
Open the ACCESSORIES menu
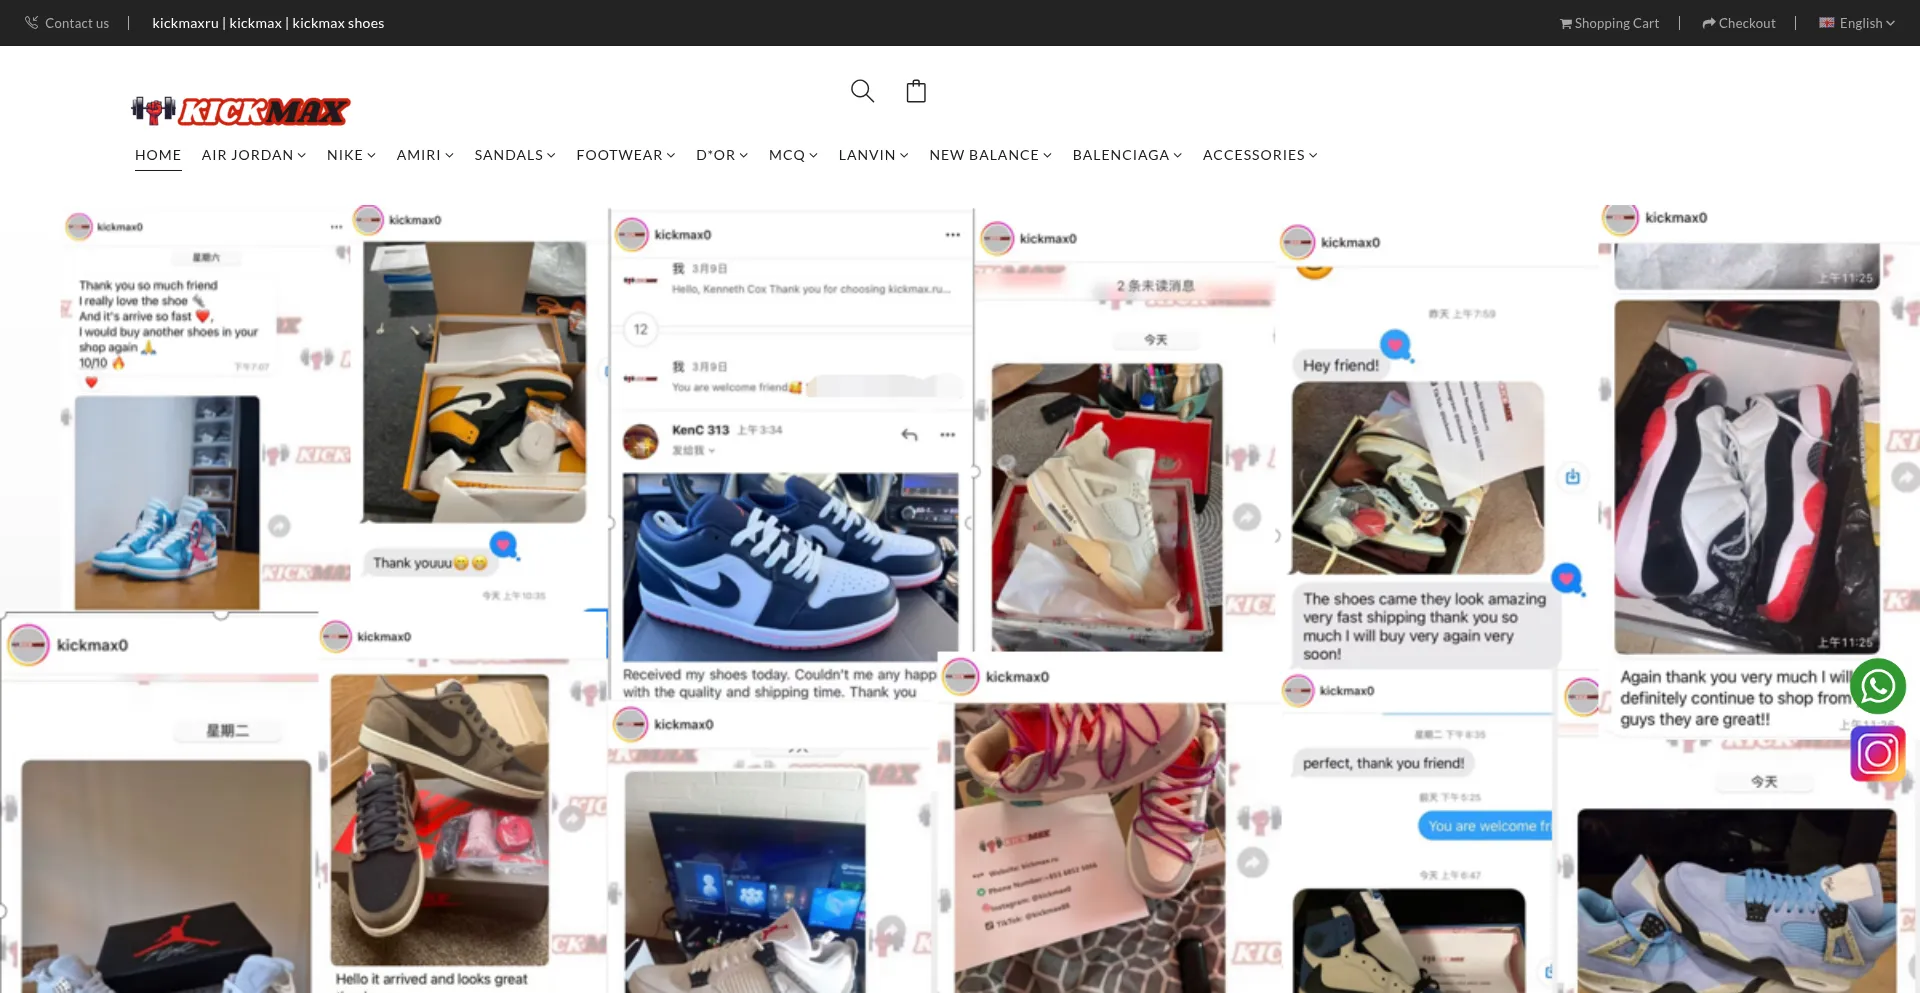[x=1260, y=155]
